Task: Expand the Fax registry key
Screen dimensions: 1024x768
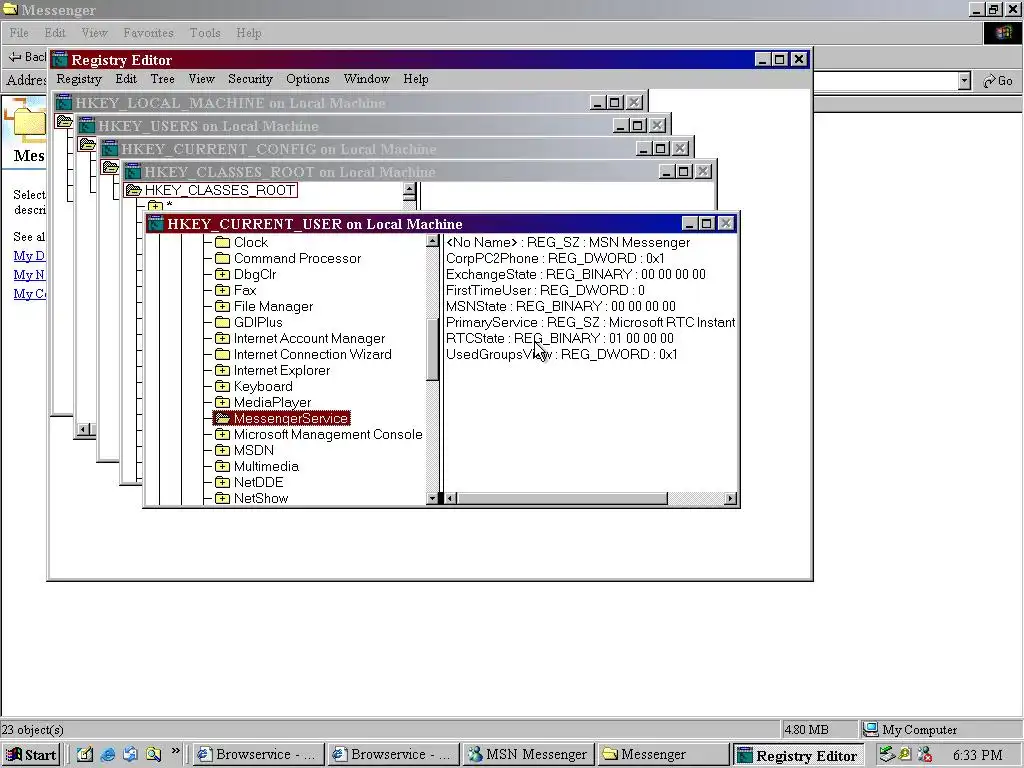Action: pyautogui.click(x=223, y=290)
